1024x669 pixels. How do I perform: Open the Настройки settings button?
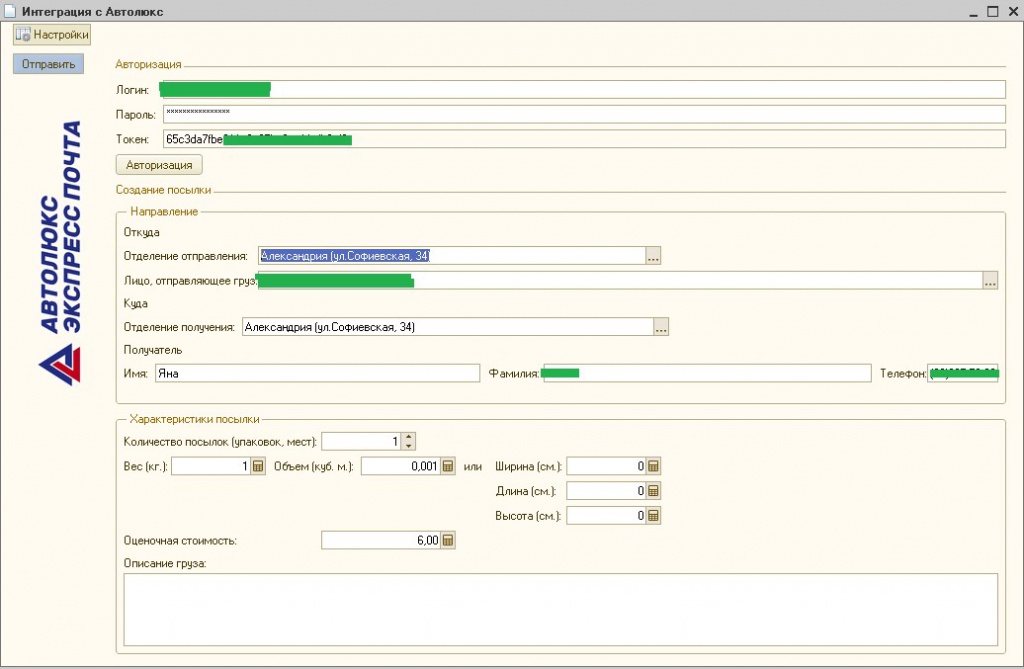[52, 35]
